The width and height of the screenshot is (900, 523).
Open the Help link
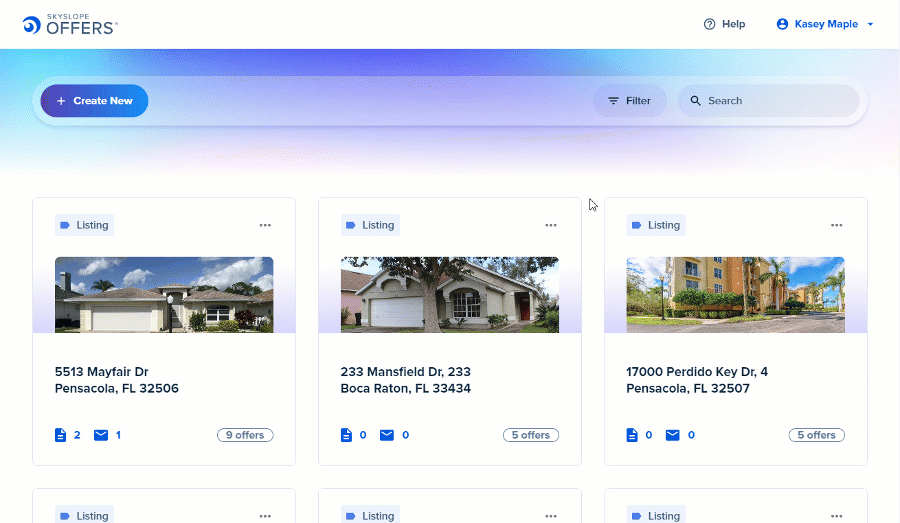point(724,24)
